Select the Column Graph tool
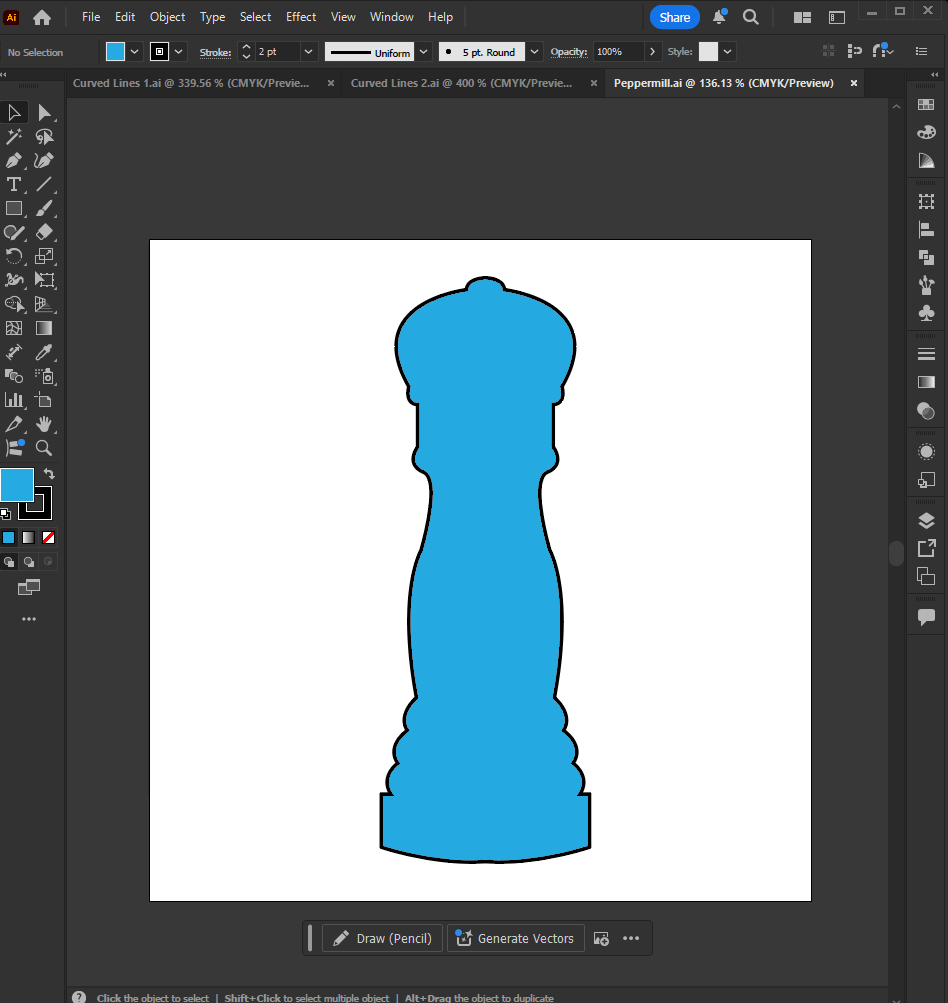Viewport: 948px width, 1003px height. 14,400
